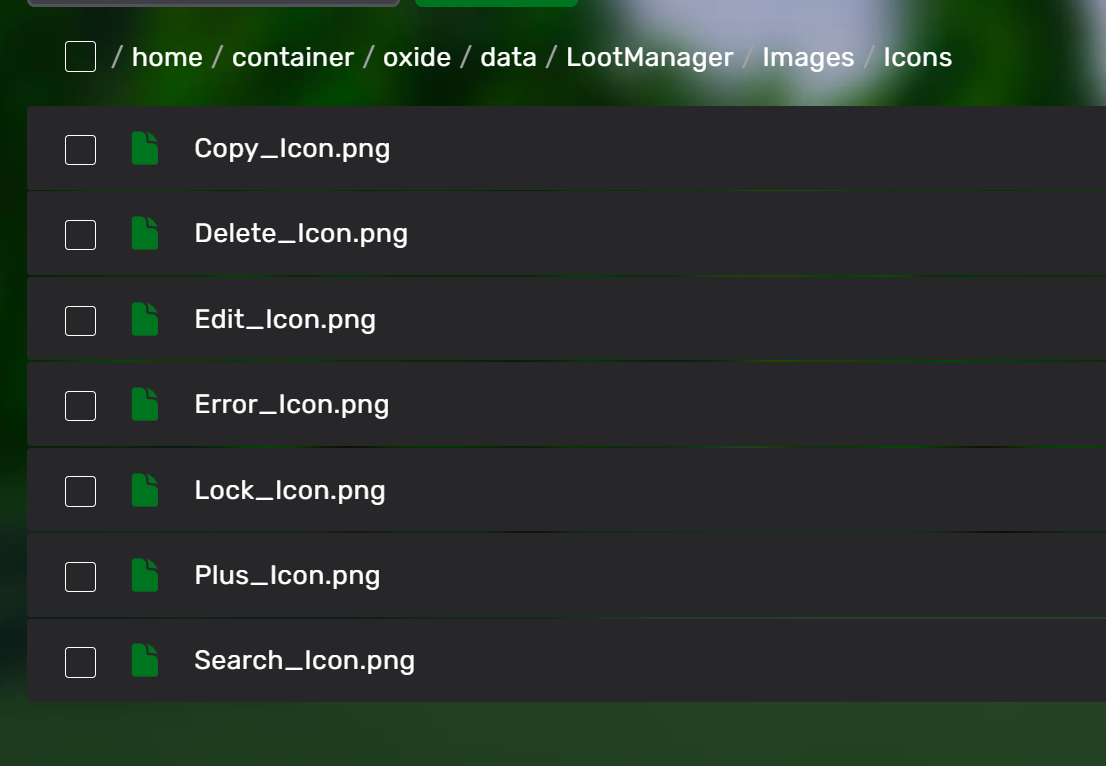This screenshot has width=1106, height=766.
Task: Open the Delete_Icon.png file name
Action: [x=301, y=234]
